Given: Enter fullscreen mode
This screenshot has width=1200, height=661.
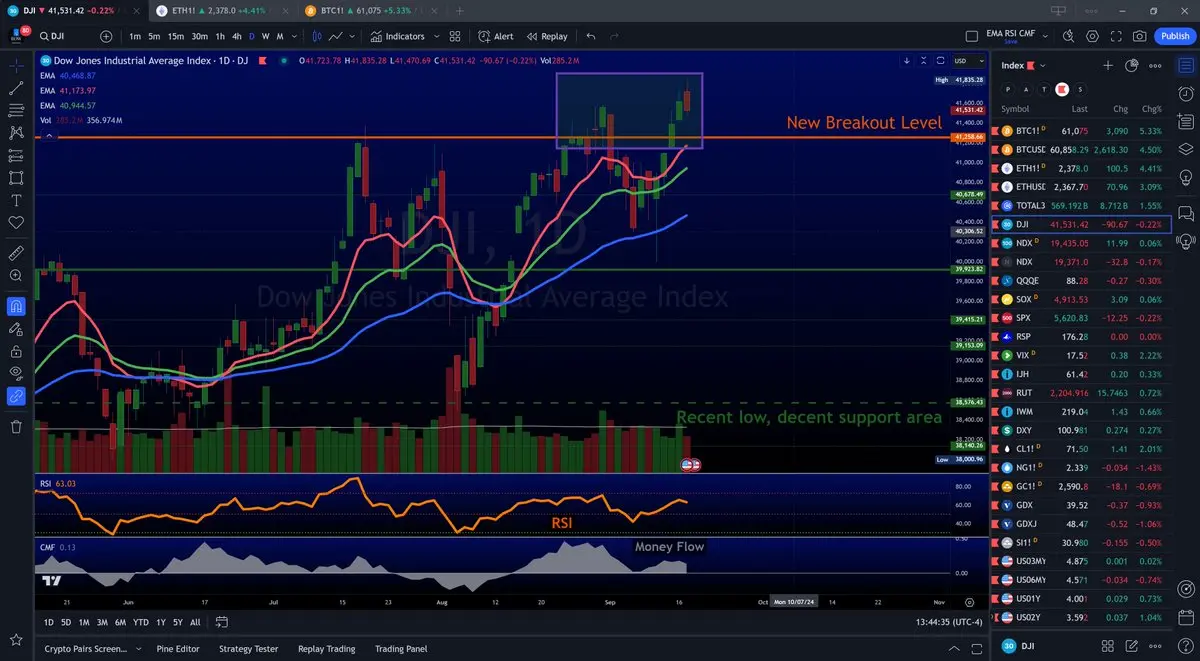Looking at the screenshot, I should 1116,36.
